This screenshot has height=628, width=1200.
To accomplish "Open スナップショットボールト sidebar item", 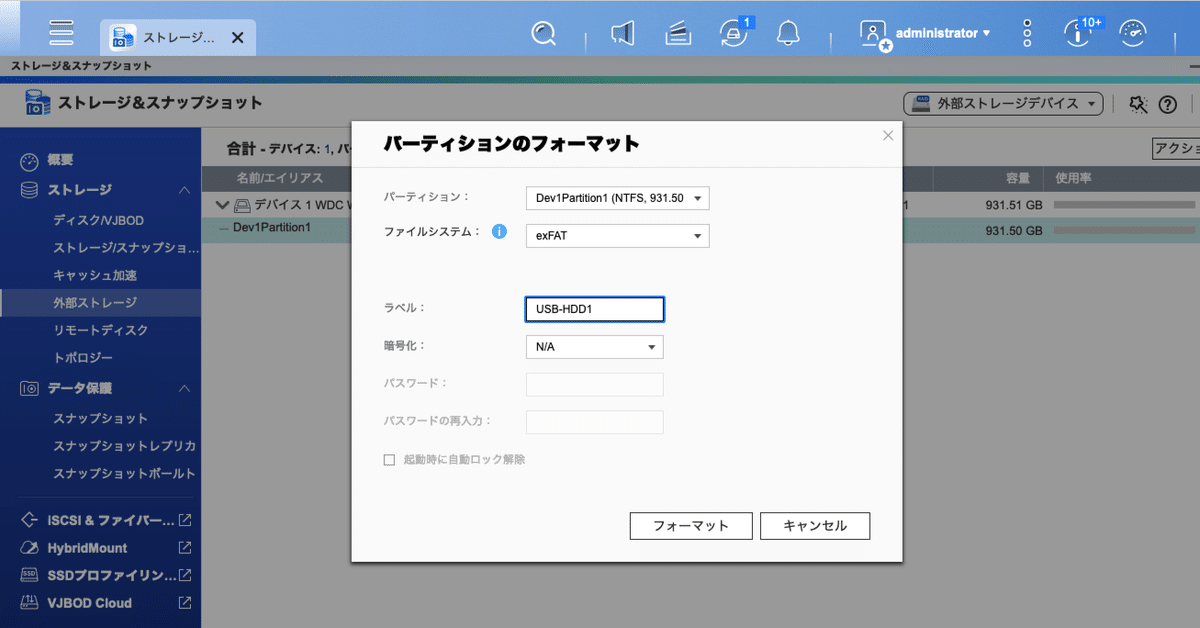I will (124, 473).
